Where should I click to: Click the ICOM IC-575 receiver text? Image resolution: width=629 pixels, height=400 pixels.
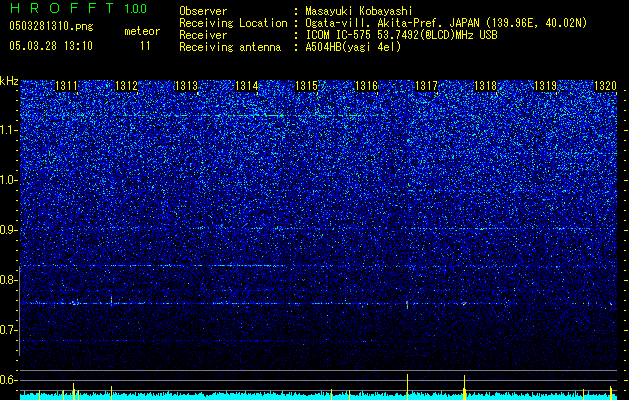pos(401,35)
